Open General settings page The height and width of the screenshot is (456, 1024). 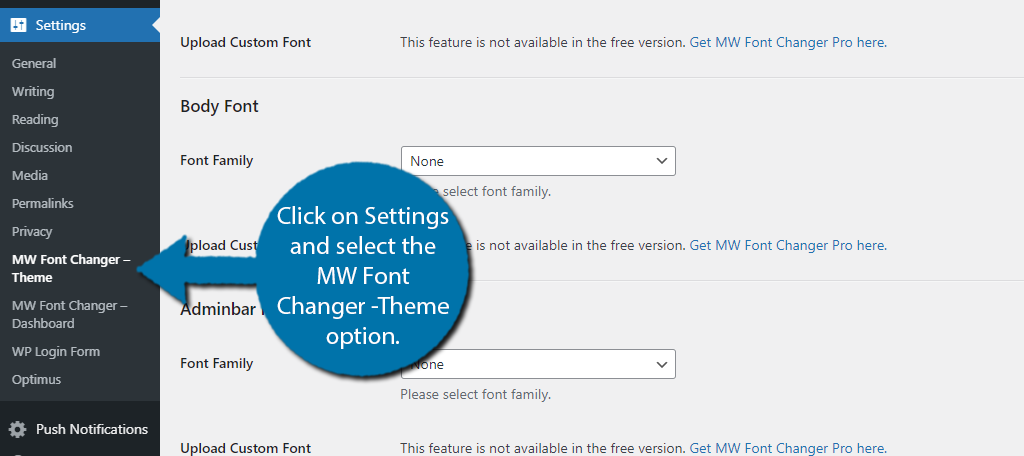[34, 63]
